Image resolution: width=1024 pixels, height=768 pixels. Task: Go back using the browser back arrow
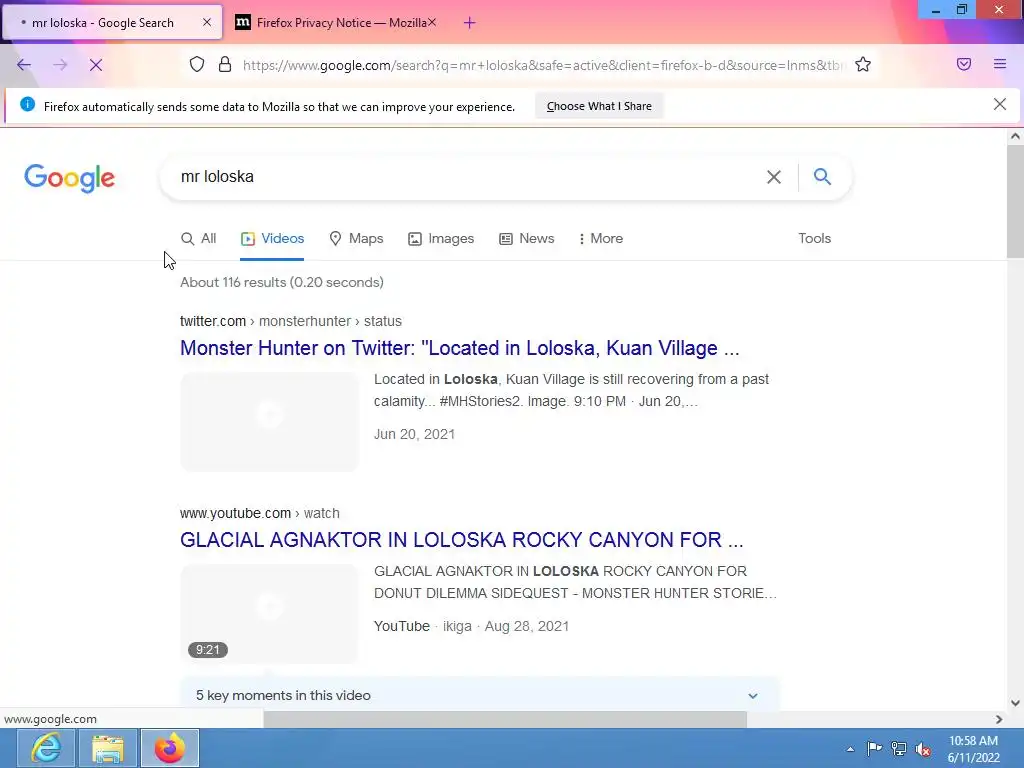(x=24, y=65)
